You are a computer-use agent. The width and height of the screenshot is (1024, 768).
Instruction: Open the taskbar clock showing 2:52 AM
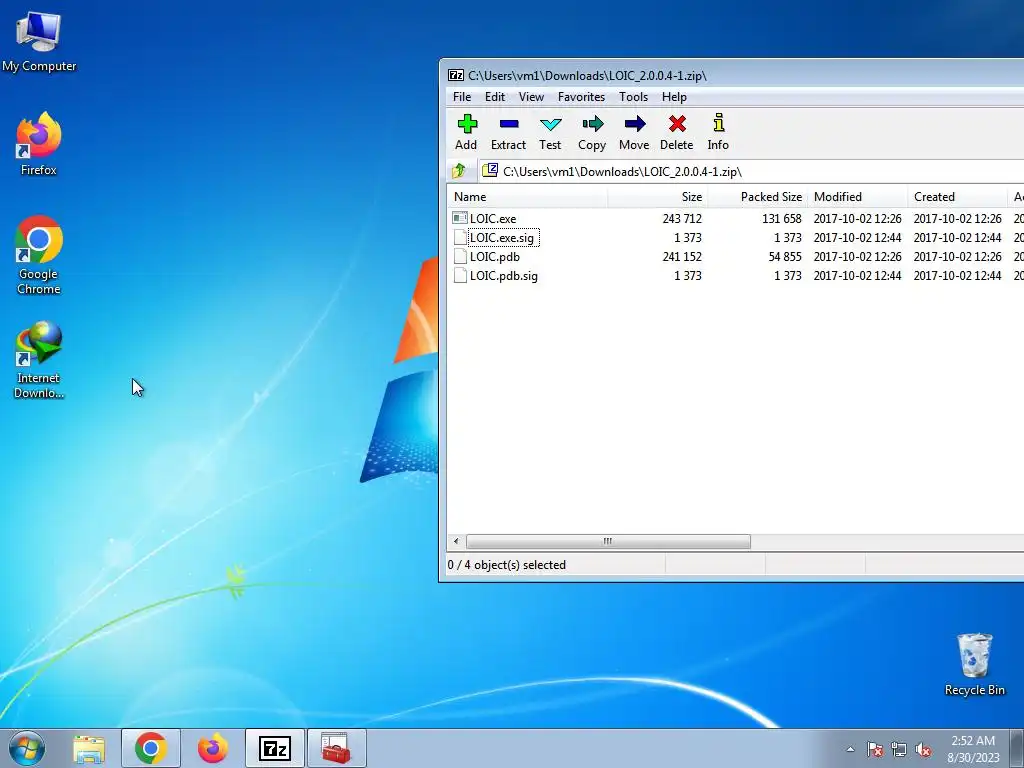(x=973, y=749)
